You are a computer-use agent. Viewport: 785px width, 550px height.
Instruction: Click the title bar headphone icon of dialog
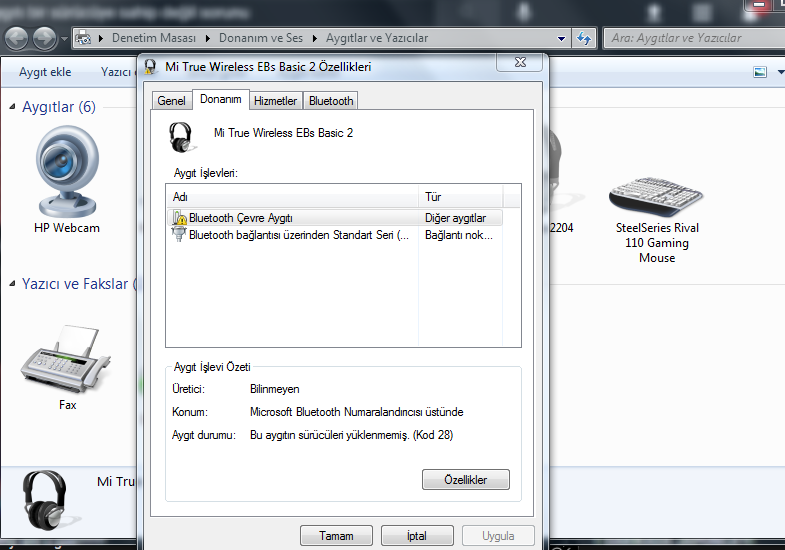tap(151, 67)
